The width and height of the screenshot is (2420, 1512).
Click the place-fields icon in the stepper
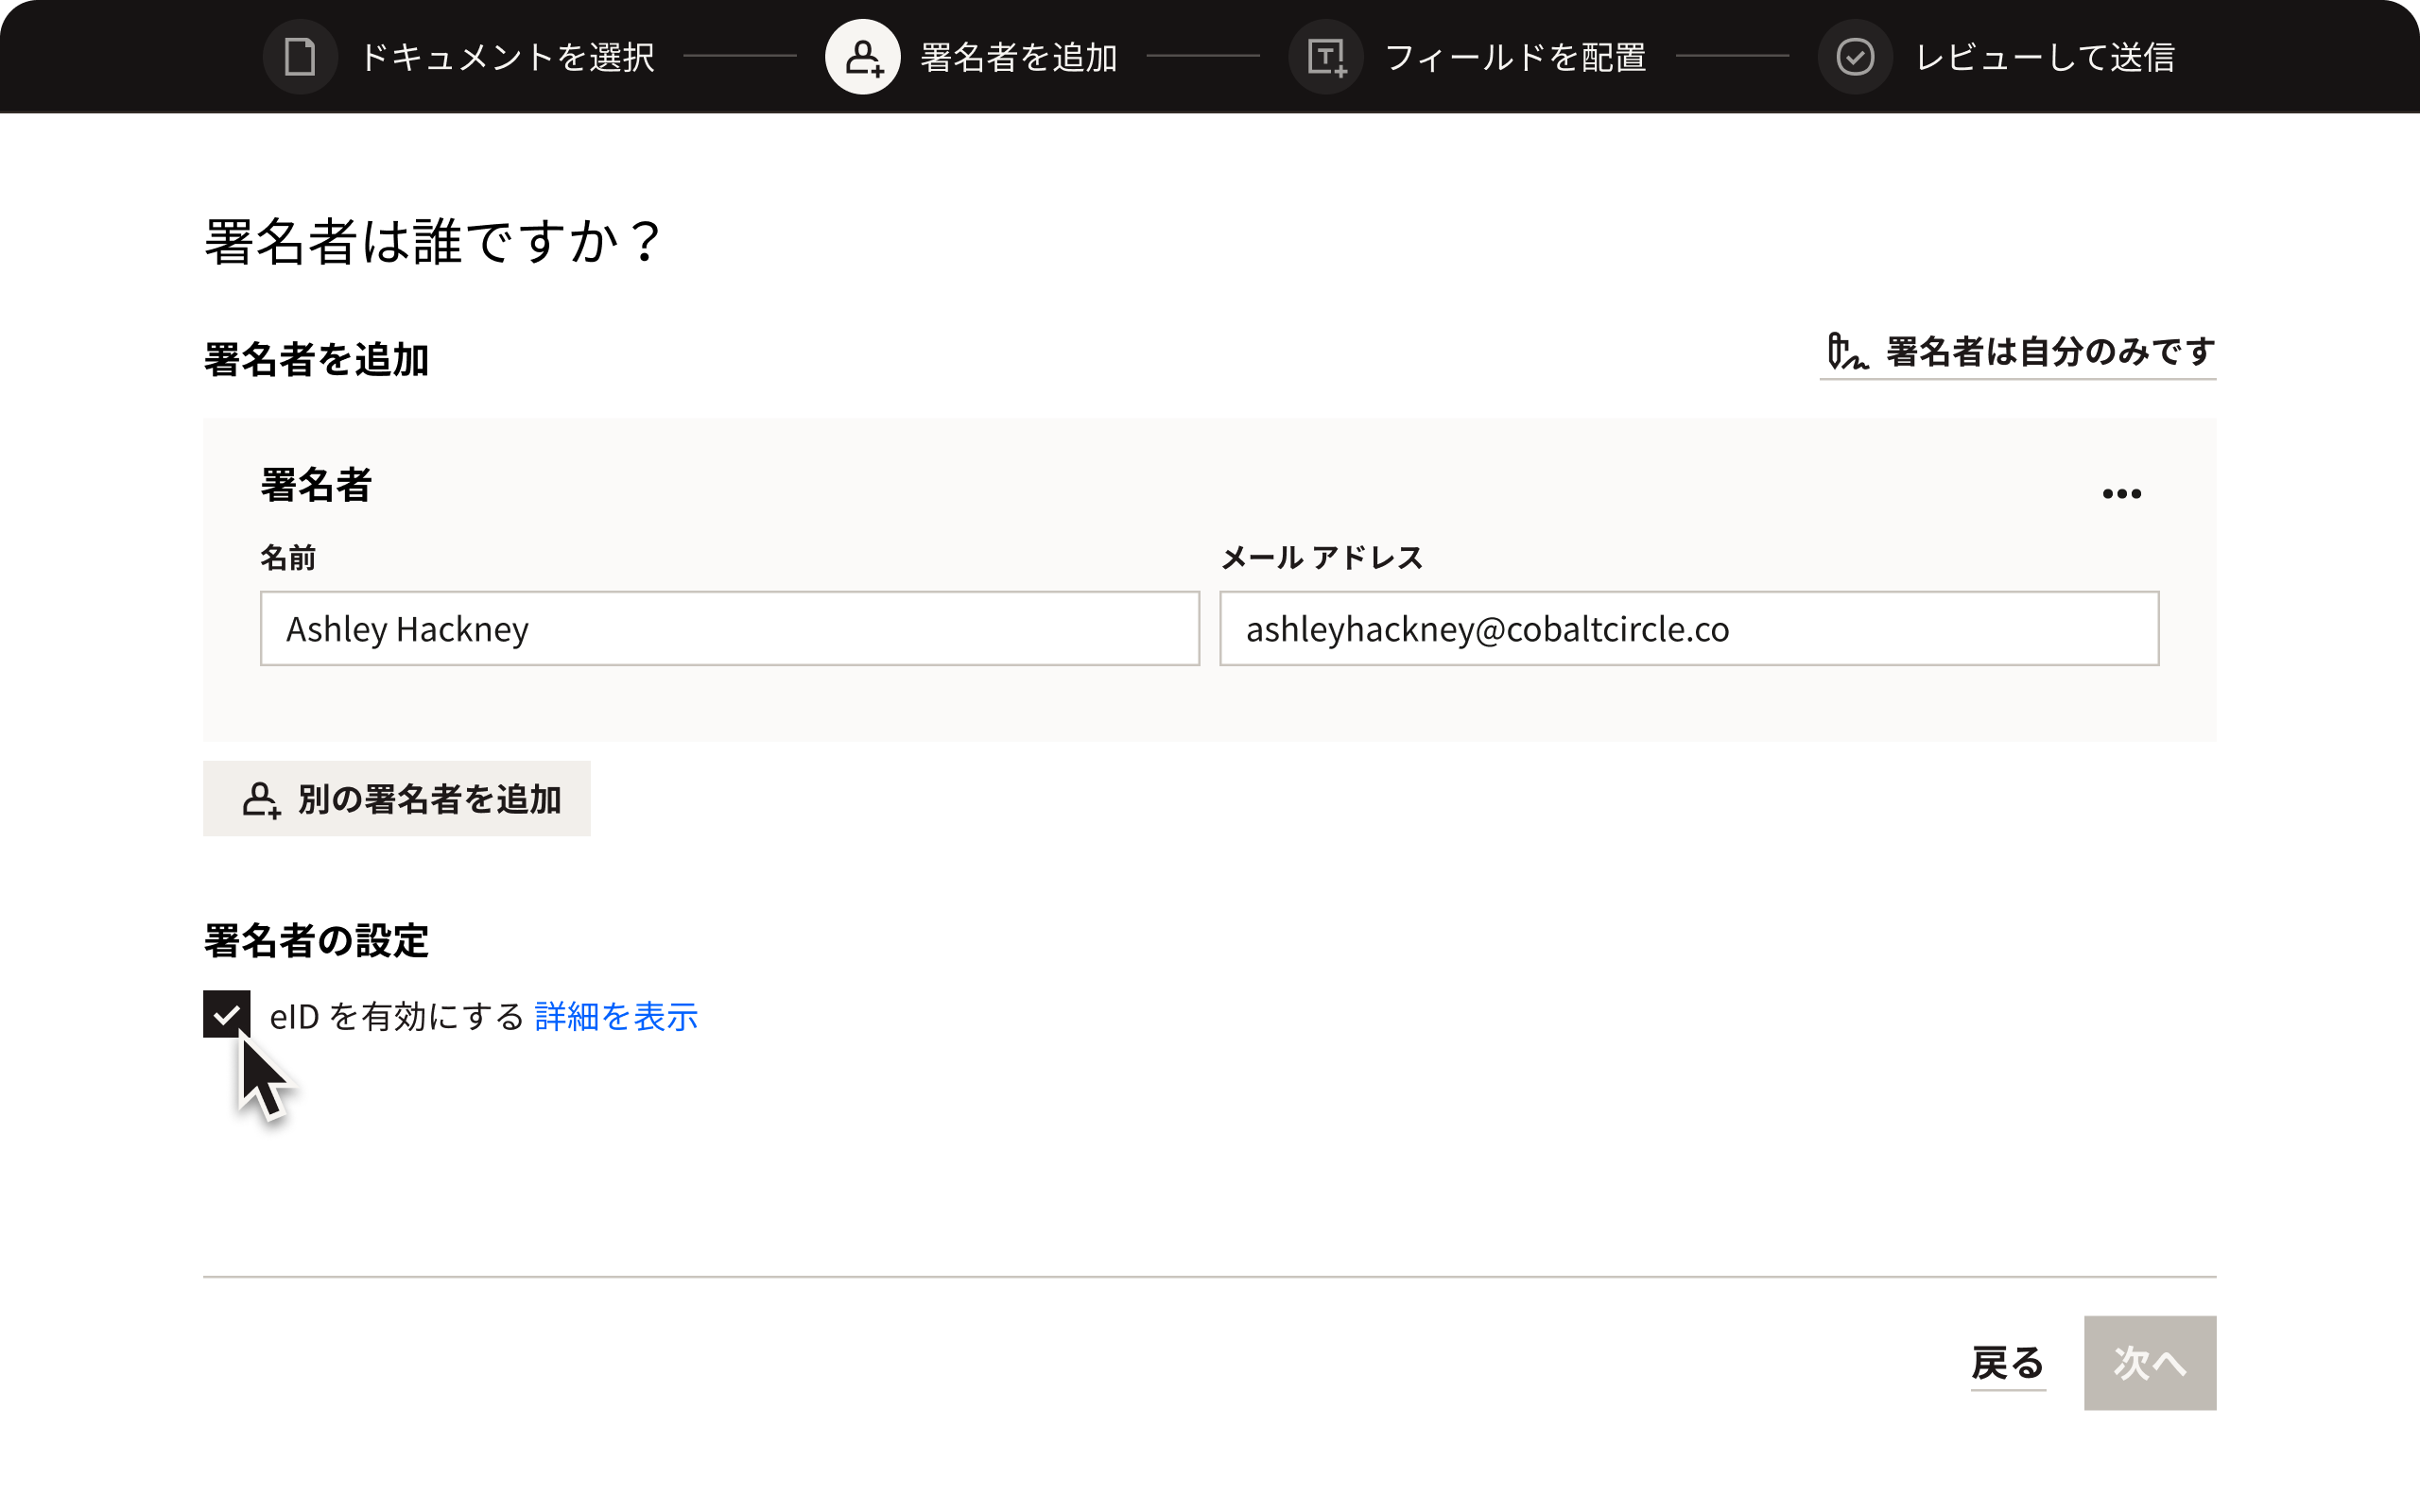1326,57
